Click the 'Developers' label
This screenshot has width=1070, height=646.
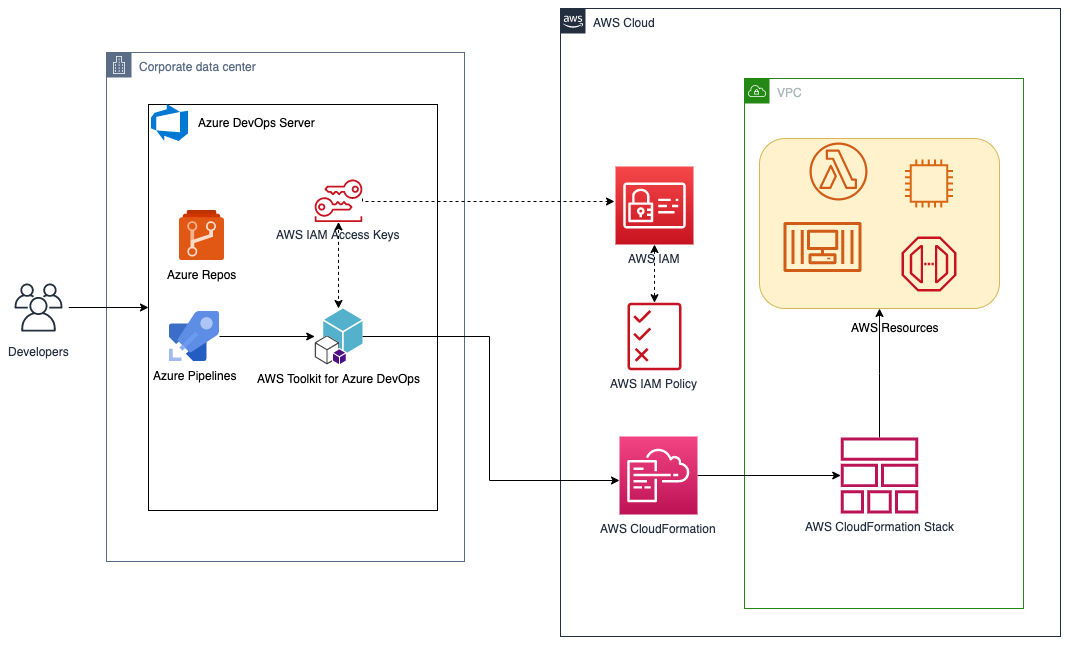pyautogui.click(x=38, y=352)
